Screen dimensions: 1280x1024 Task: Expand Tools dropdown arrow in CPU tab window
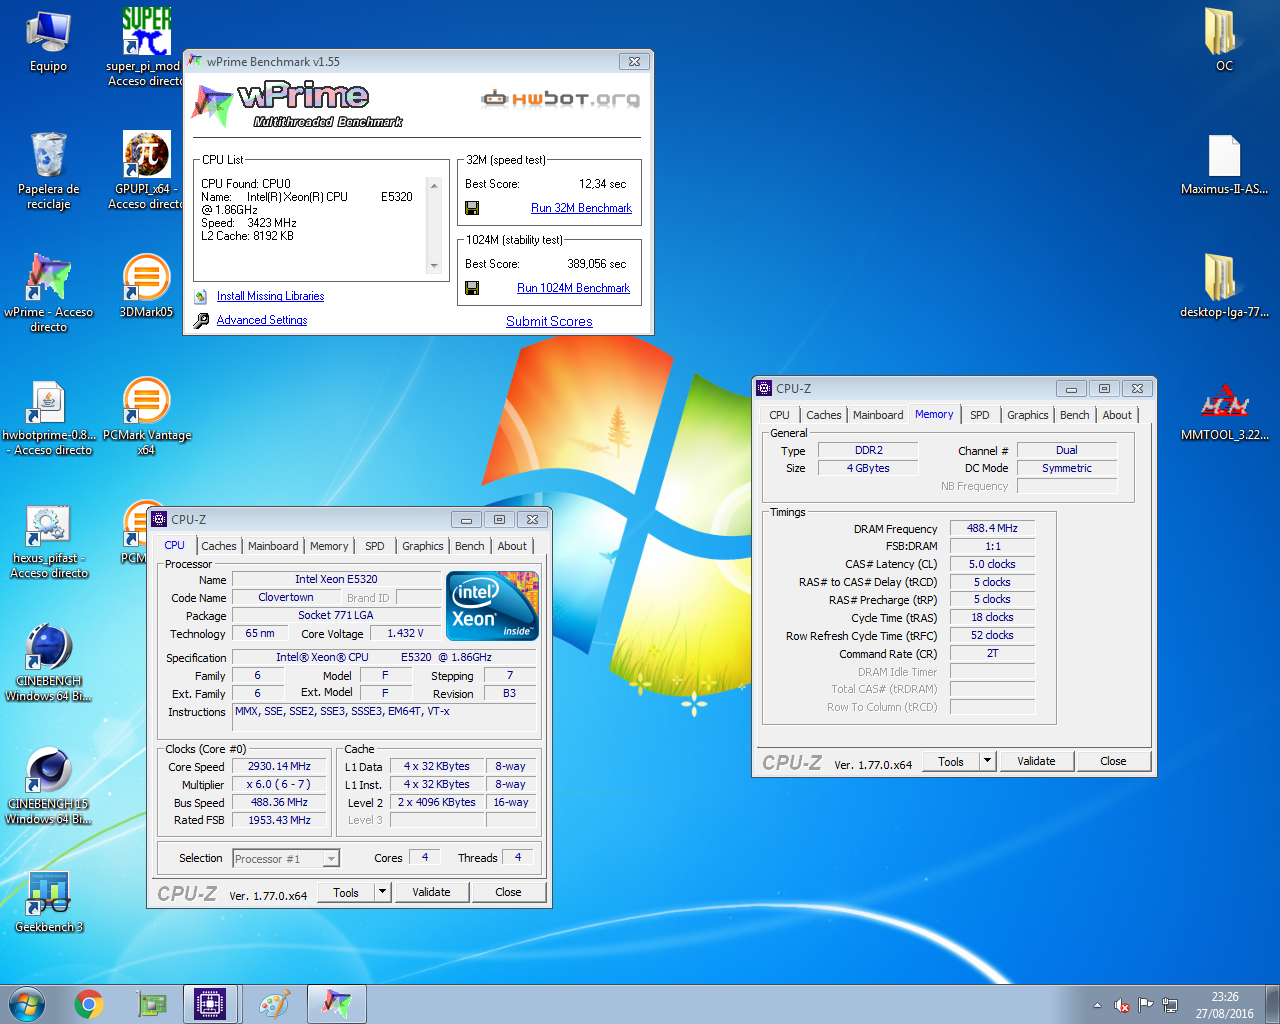382,892
